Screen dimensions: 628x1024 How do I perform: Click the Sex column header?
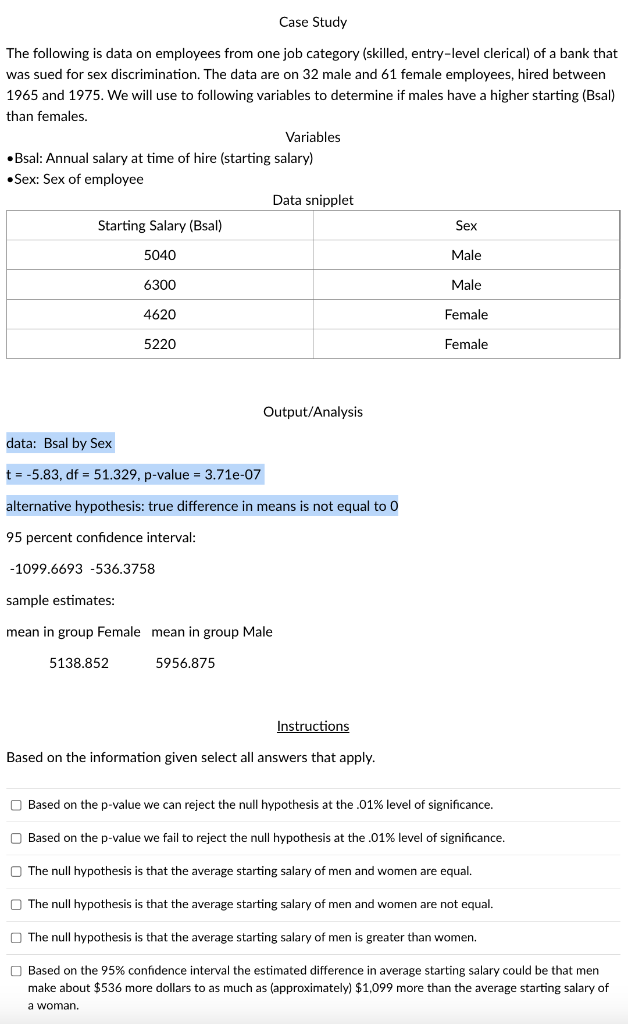(x=466, y=225)
